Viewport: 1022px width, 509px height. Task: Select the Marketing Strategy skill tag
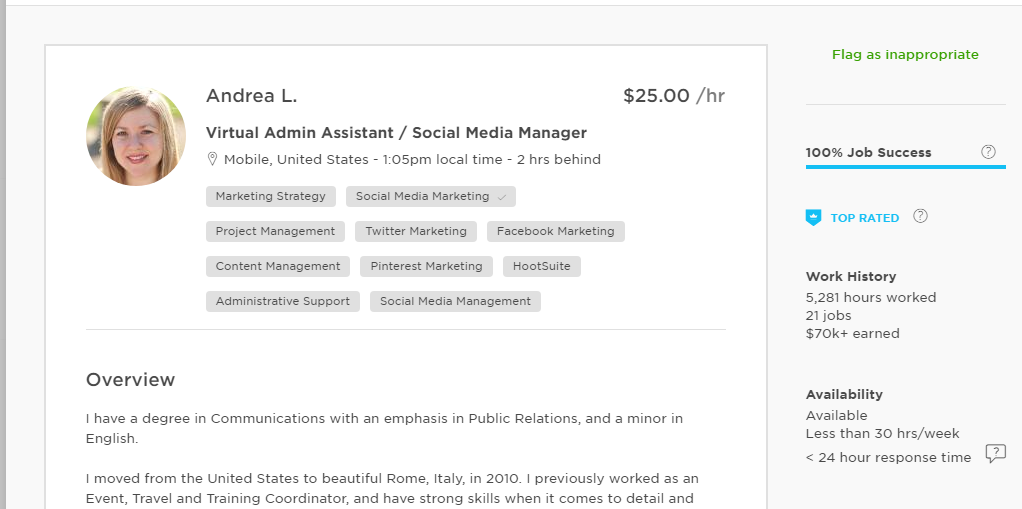point(270,196)
